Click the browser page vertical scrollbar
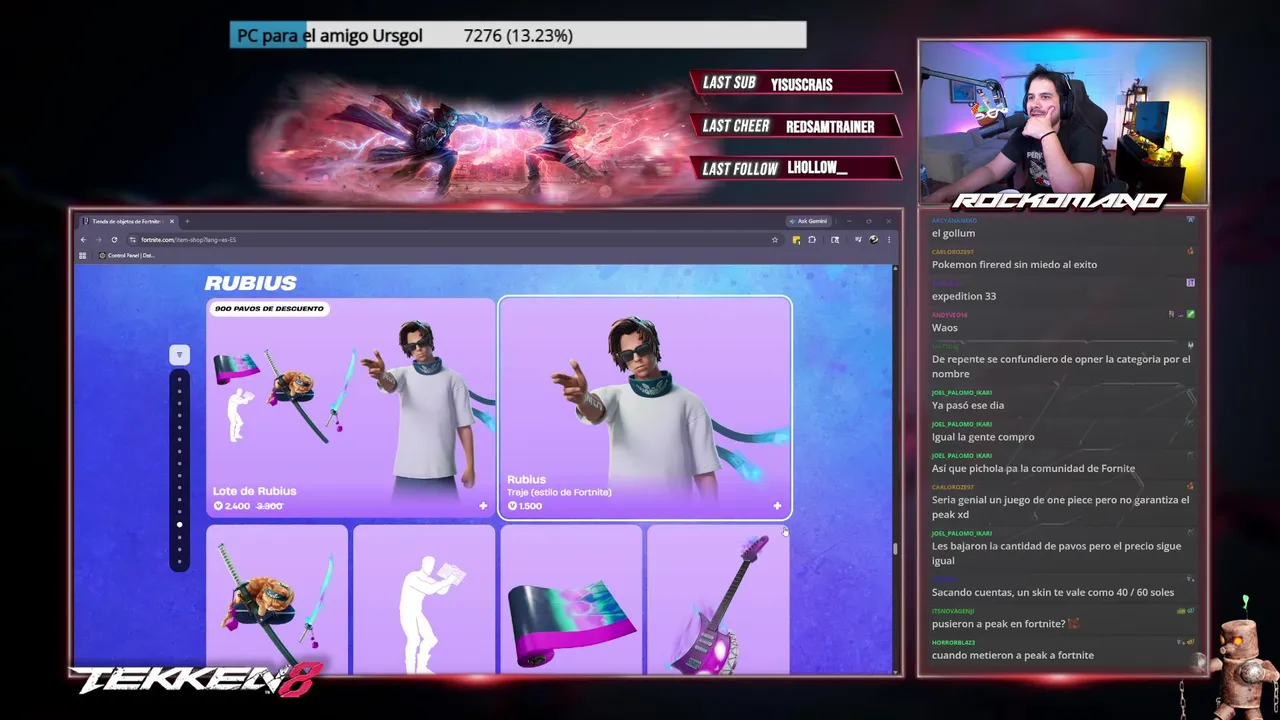Viewport: 1280px width, 720px height. pos(895,548)
